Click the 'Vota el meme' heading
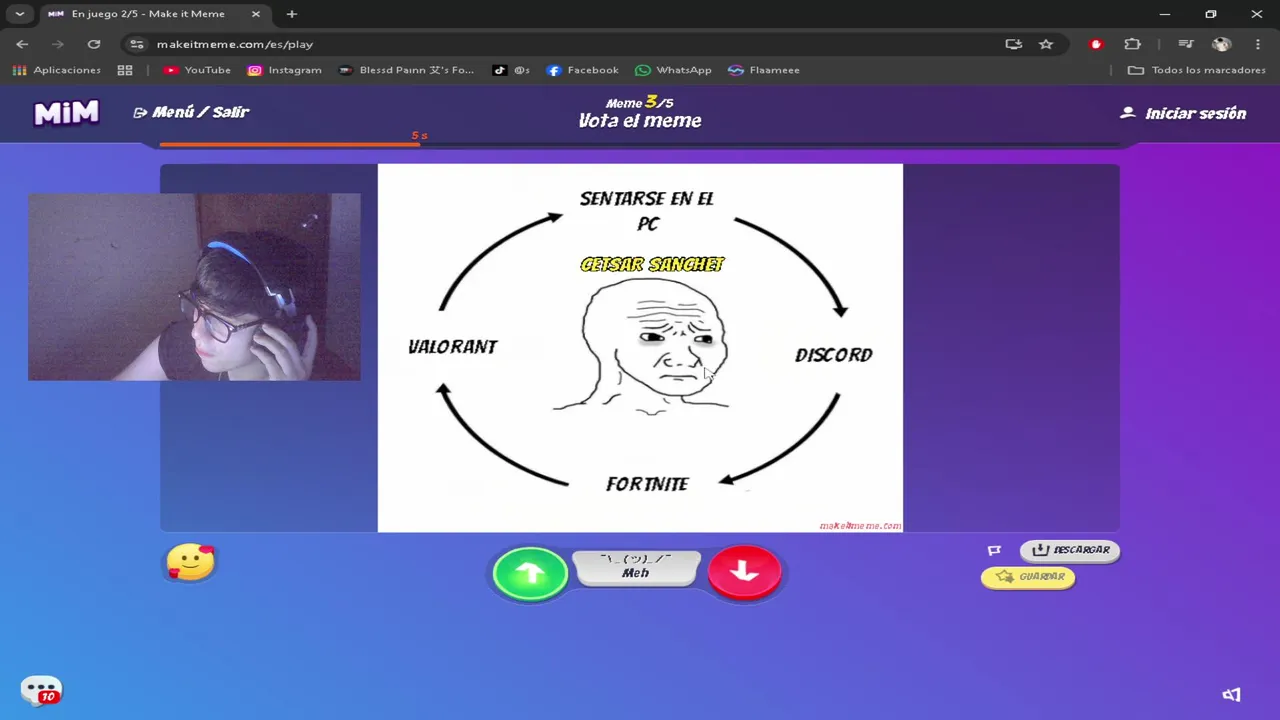This screenshot has width=1280, height=720. coord(640,121)
